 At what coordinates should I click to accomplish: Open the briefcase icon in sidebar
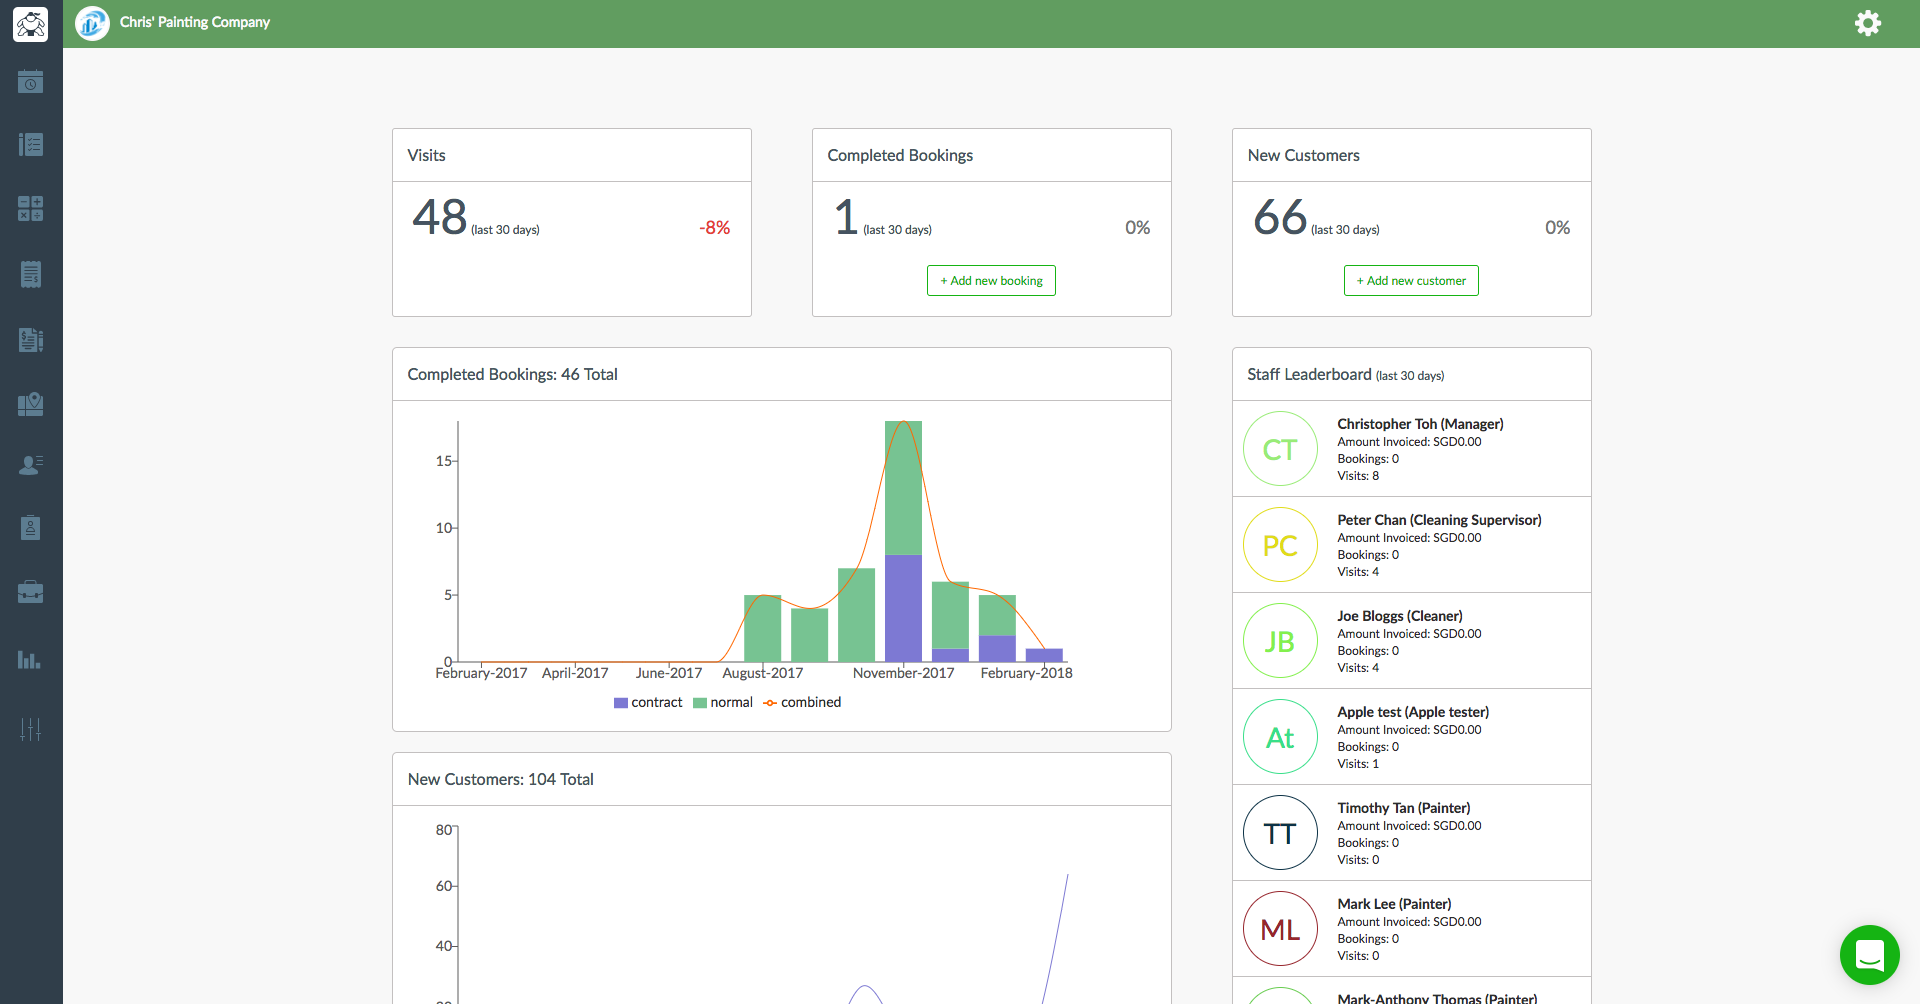[31, 592]
